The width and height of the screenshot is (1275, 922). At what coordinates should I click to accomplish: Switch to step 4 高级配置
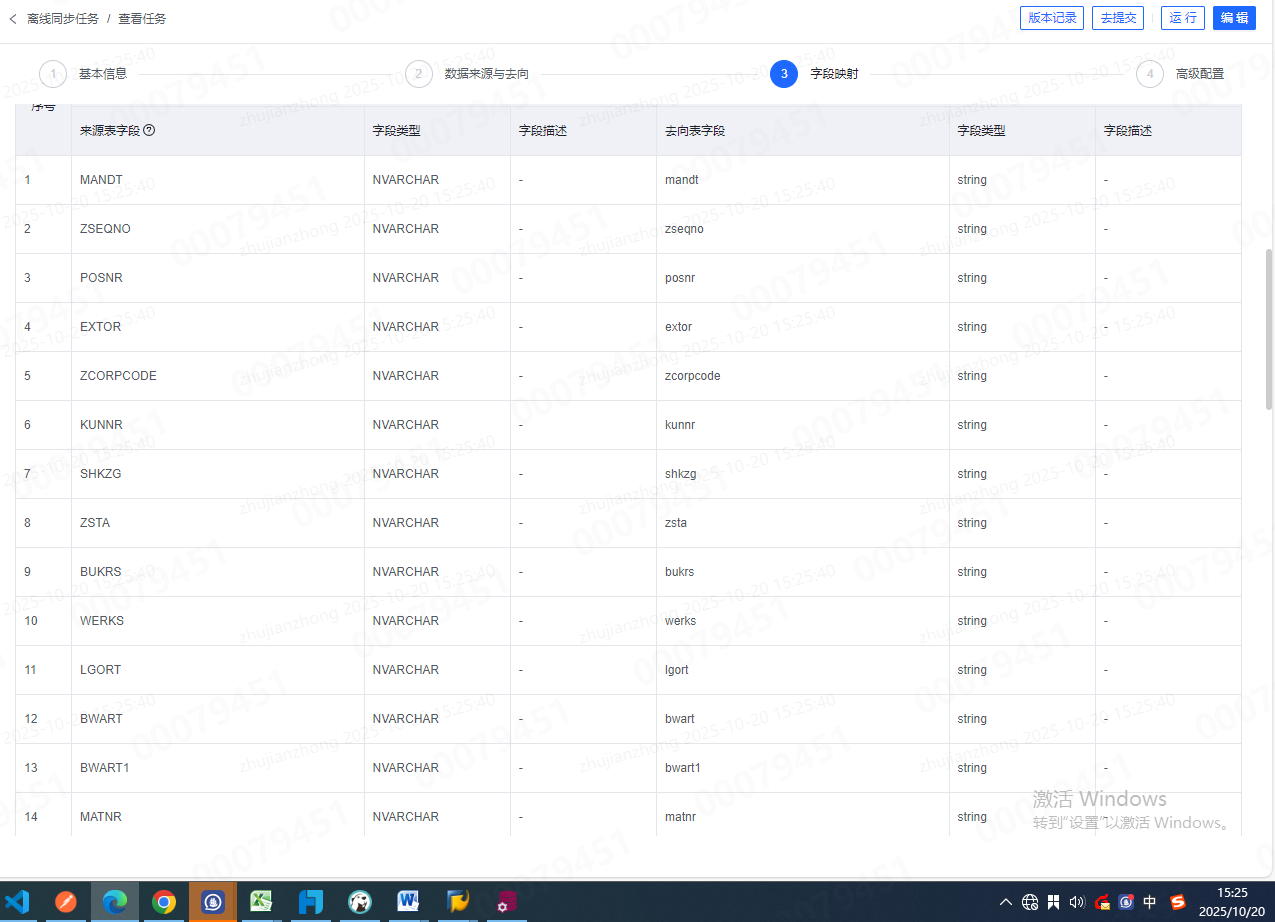click(1150, 74)
